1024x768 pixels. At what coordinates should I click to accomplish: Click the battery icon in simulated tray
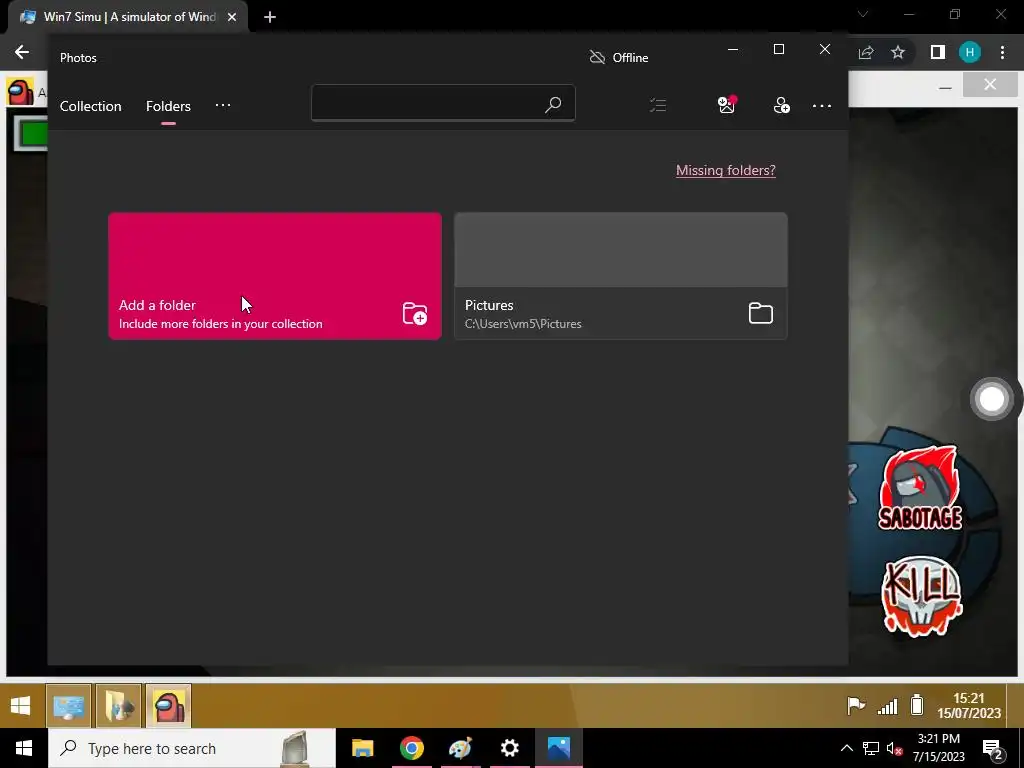pyautogui.click(x=917, y=705)
